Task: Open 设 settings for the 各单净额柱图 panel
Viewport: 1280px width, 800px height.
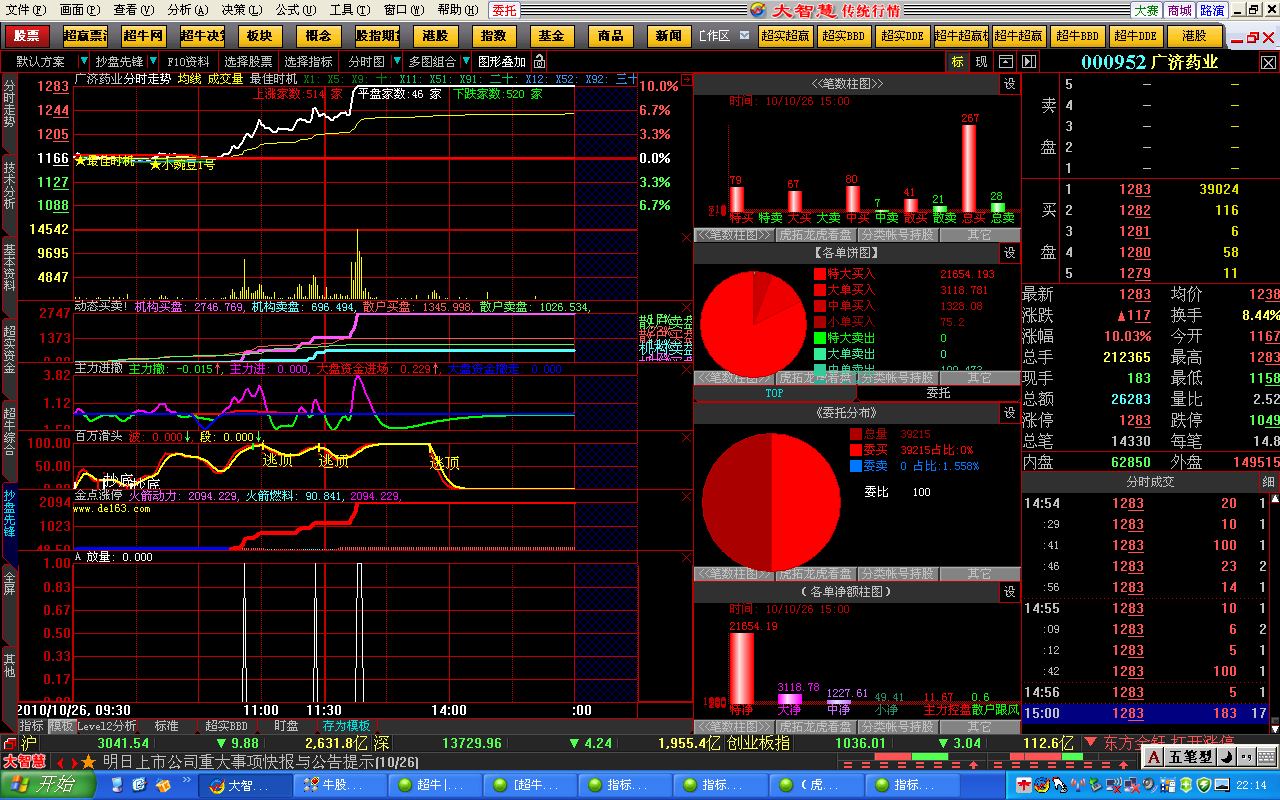Action: coord(1010,592)
